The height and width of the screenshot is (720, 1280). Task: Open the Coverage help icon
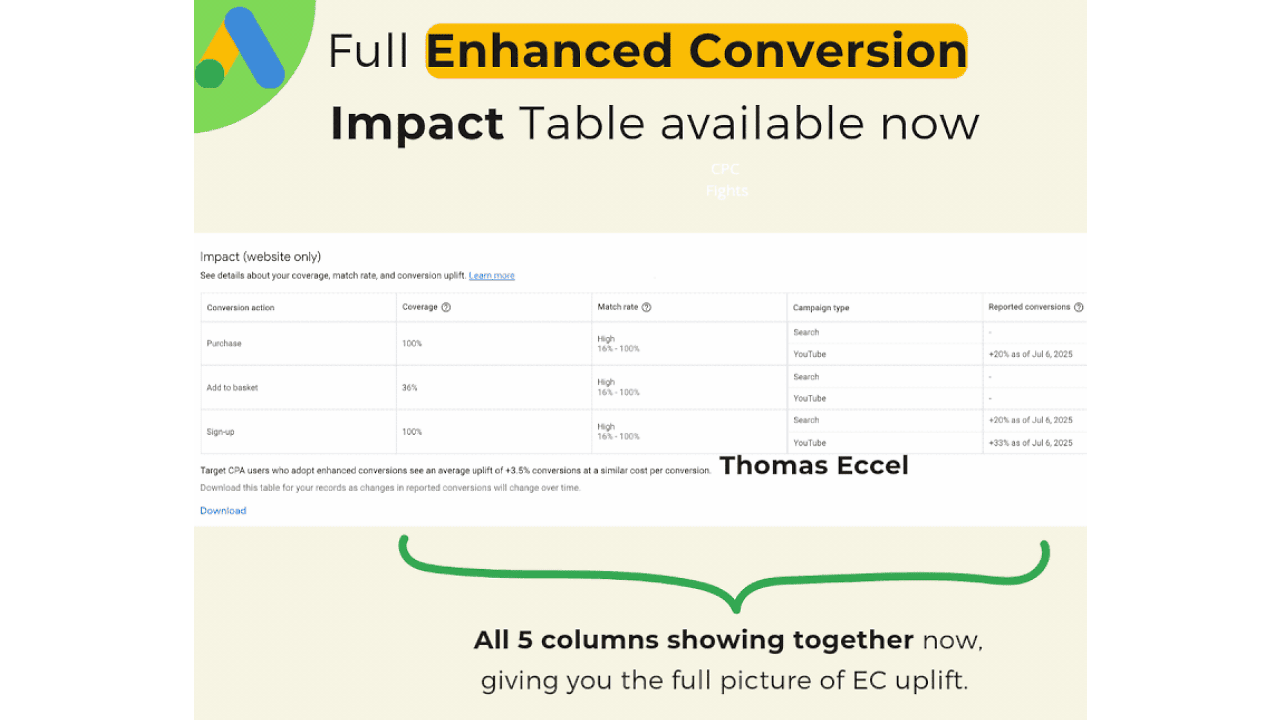pos(446,307)
